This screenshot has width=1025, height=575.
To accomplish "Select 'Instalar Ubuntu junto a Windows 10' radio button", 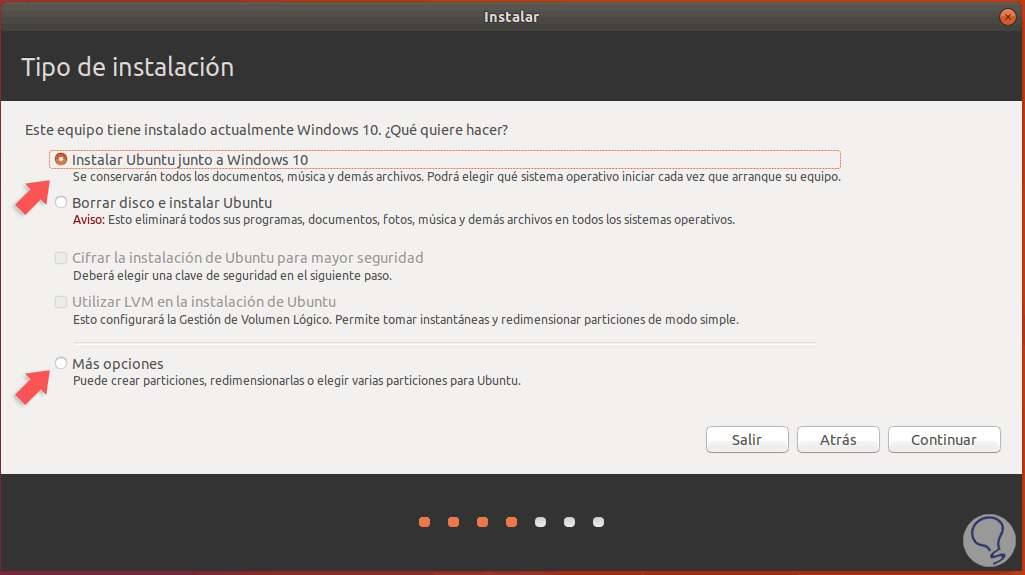I will point(61,159).
